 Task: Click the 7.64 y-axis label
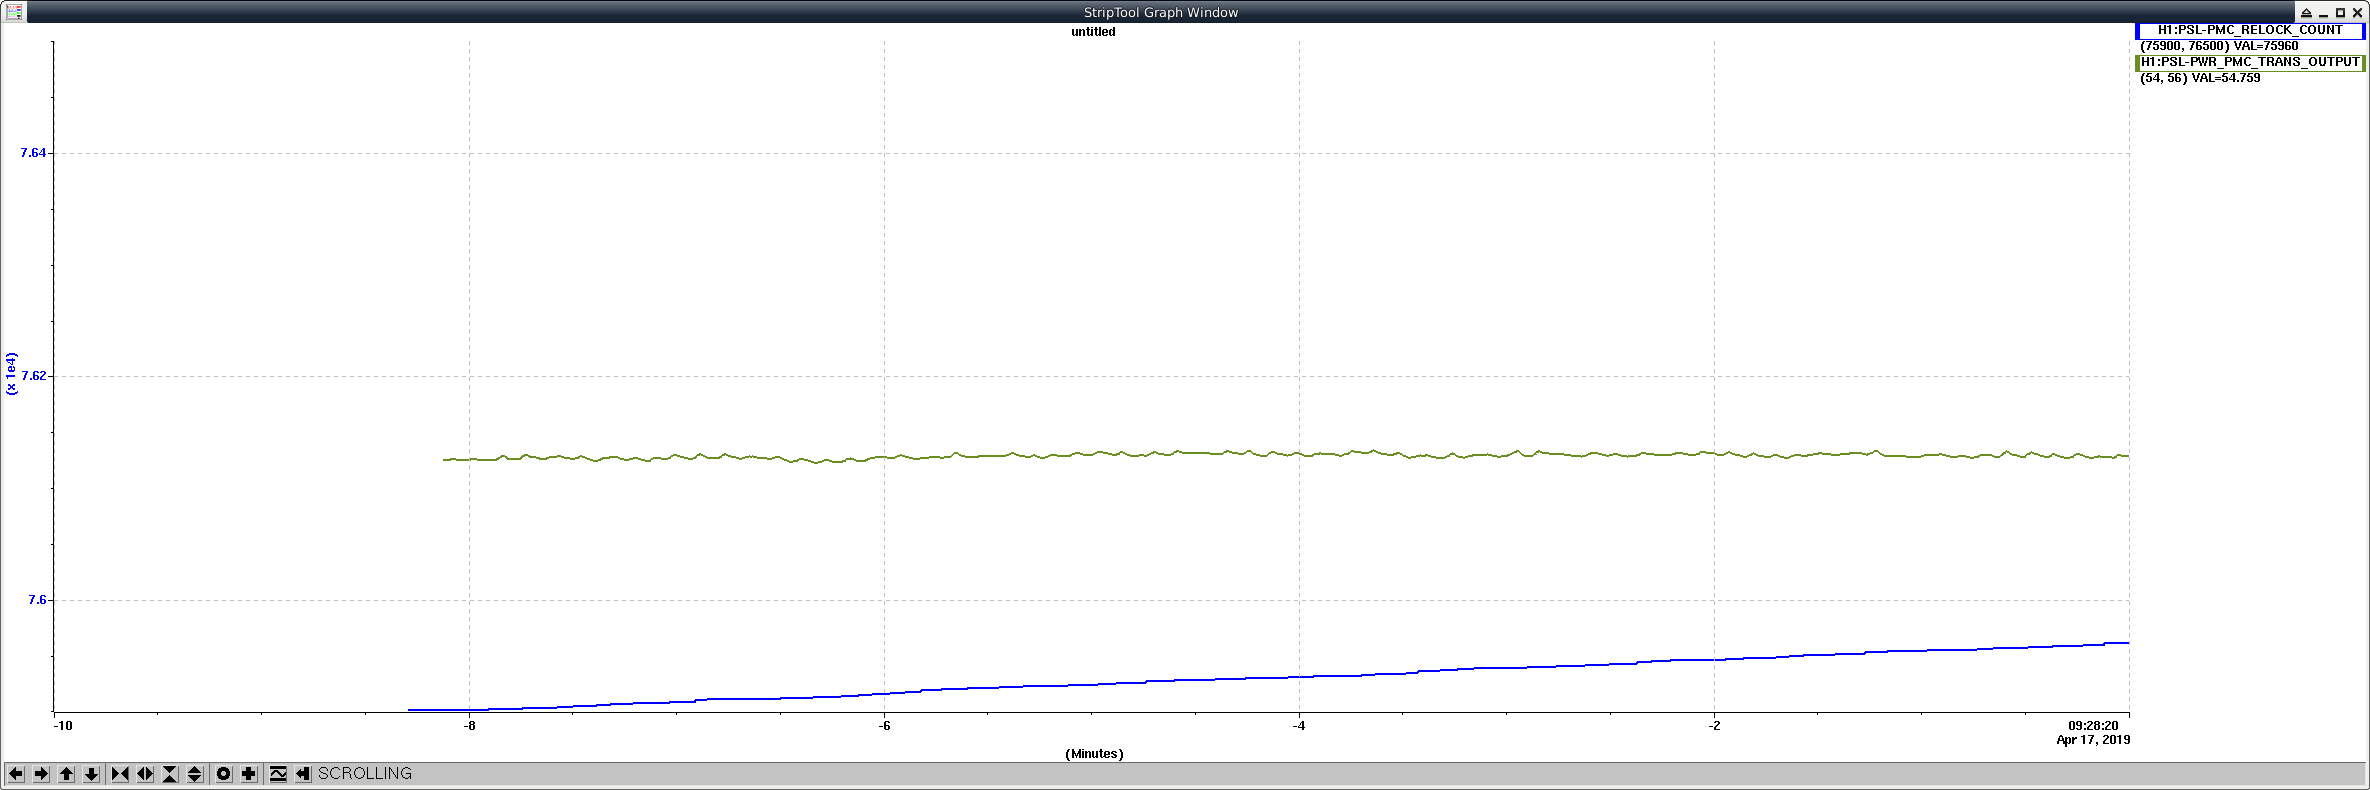pyautogui.click(x=33, y=153)
